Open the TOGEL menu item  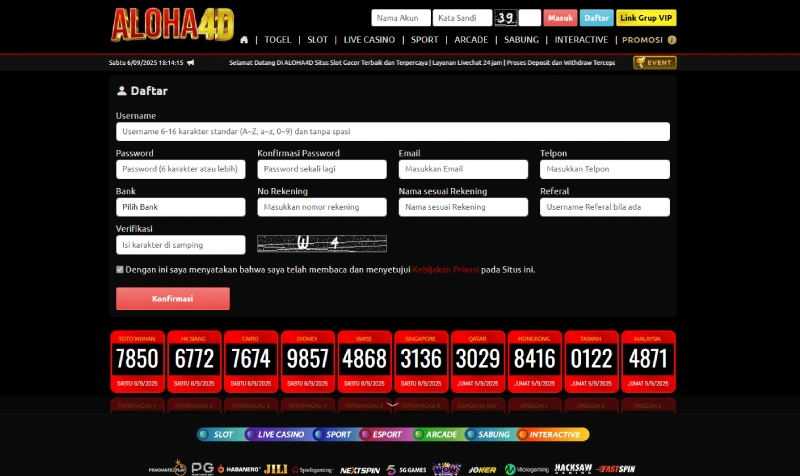(x=278, y=40)
